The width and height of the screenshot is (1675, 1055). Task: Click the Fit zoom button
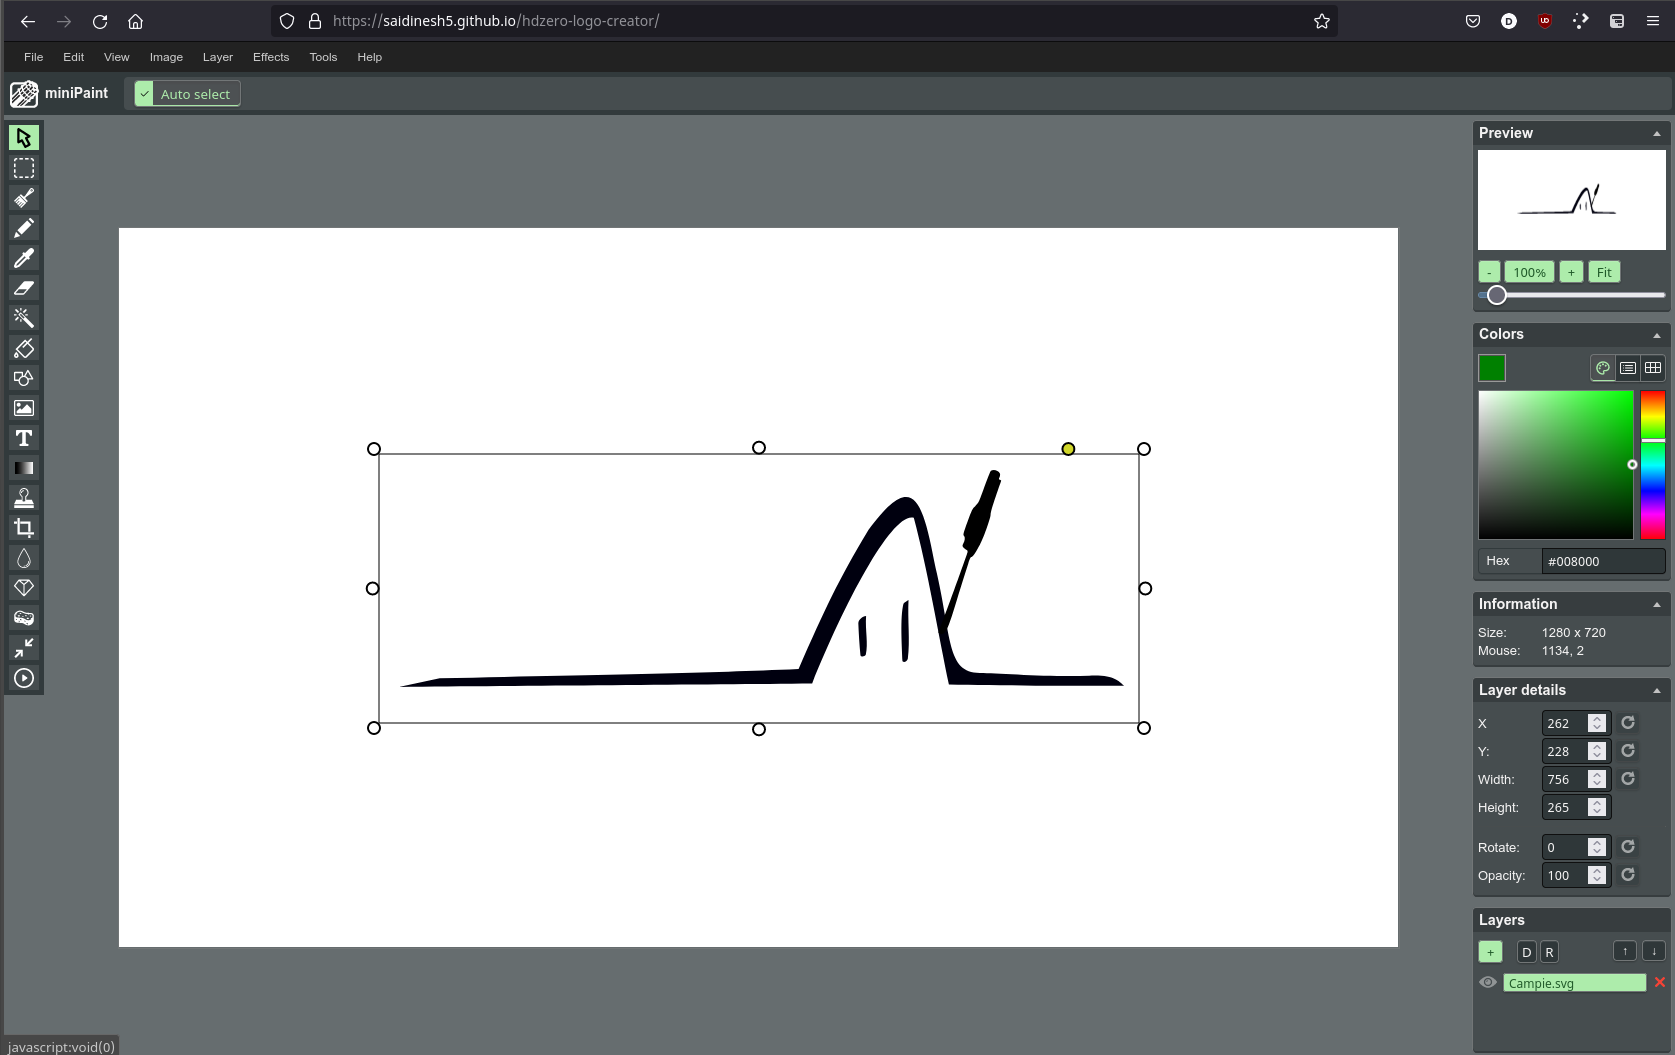[1604, 272]
